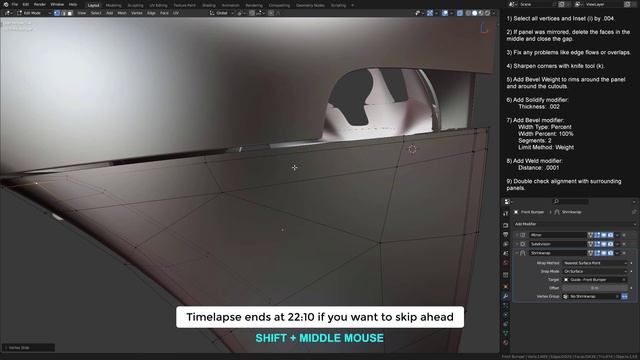Image resolution: width=640 pixels, height=360 pixels.
Task: Invert the Shrinkwrap vertex group
Action: pyautogui.click(x=624, y=296)
